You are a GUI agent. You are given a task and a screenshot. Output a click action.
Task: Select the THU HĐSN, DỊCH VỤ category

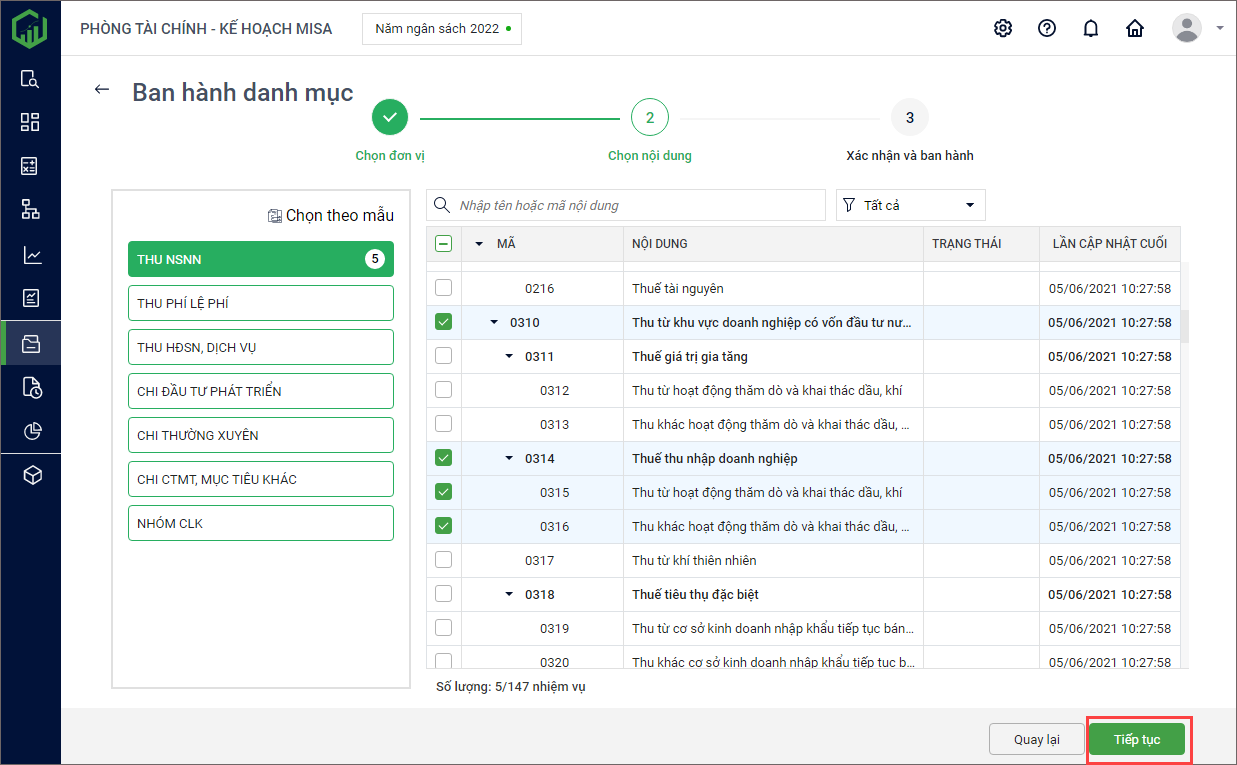tap(261, 347)
